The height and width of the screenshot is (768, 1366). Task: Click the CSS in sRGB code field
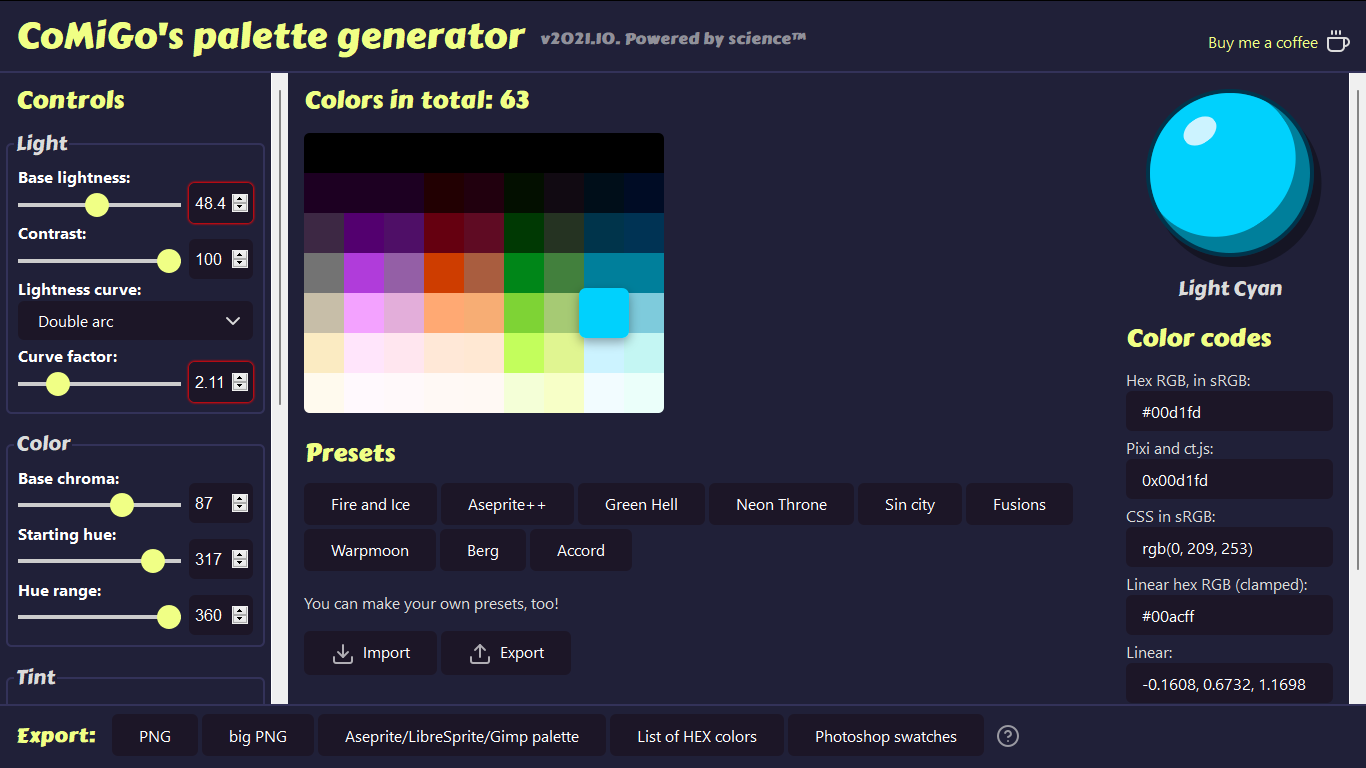coord(1229,547)
